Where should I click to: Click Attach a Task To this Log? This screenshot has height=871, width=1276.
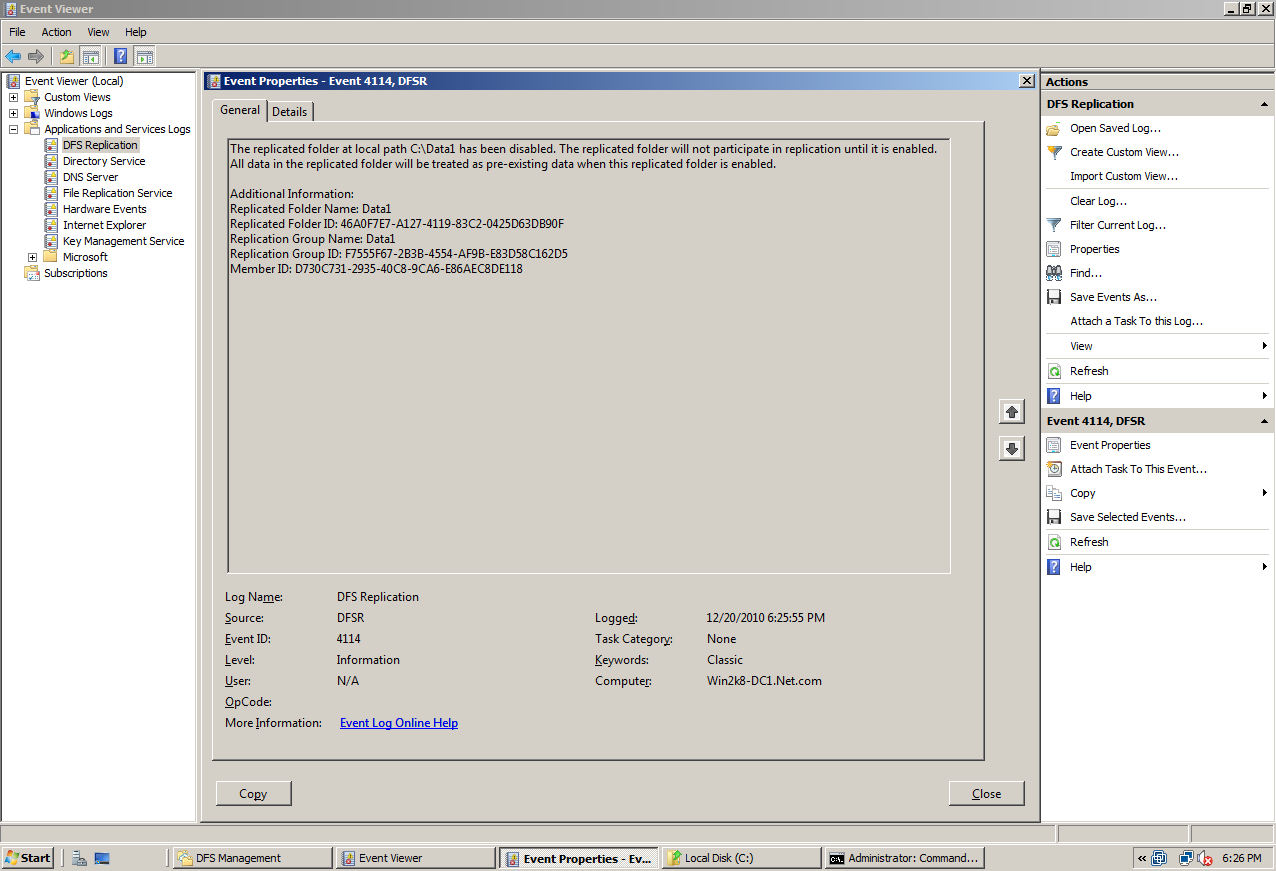click(x=1136, y=321)
